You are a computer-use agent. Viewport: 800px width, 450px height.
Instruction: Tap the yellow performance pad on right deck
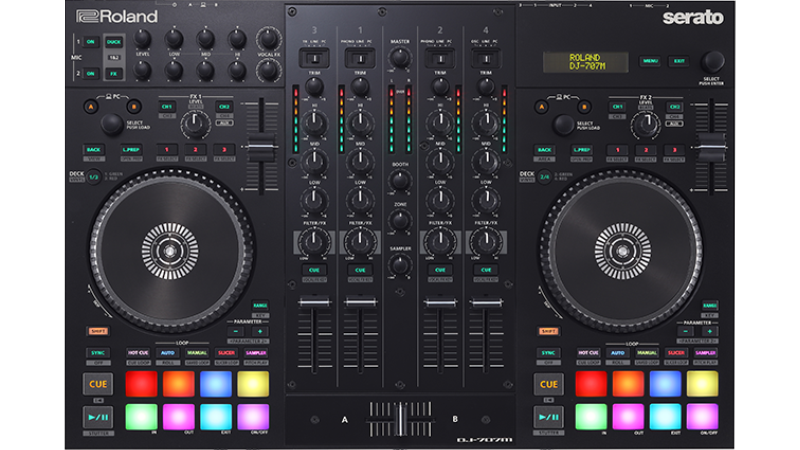[x=703, y=384]
